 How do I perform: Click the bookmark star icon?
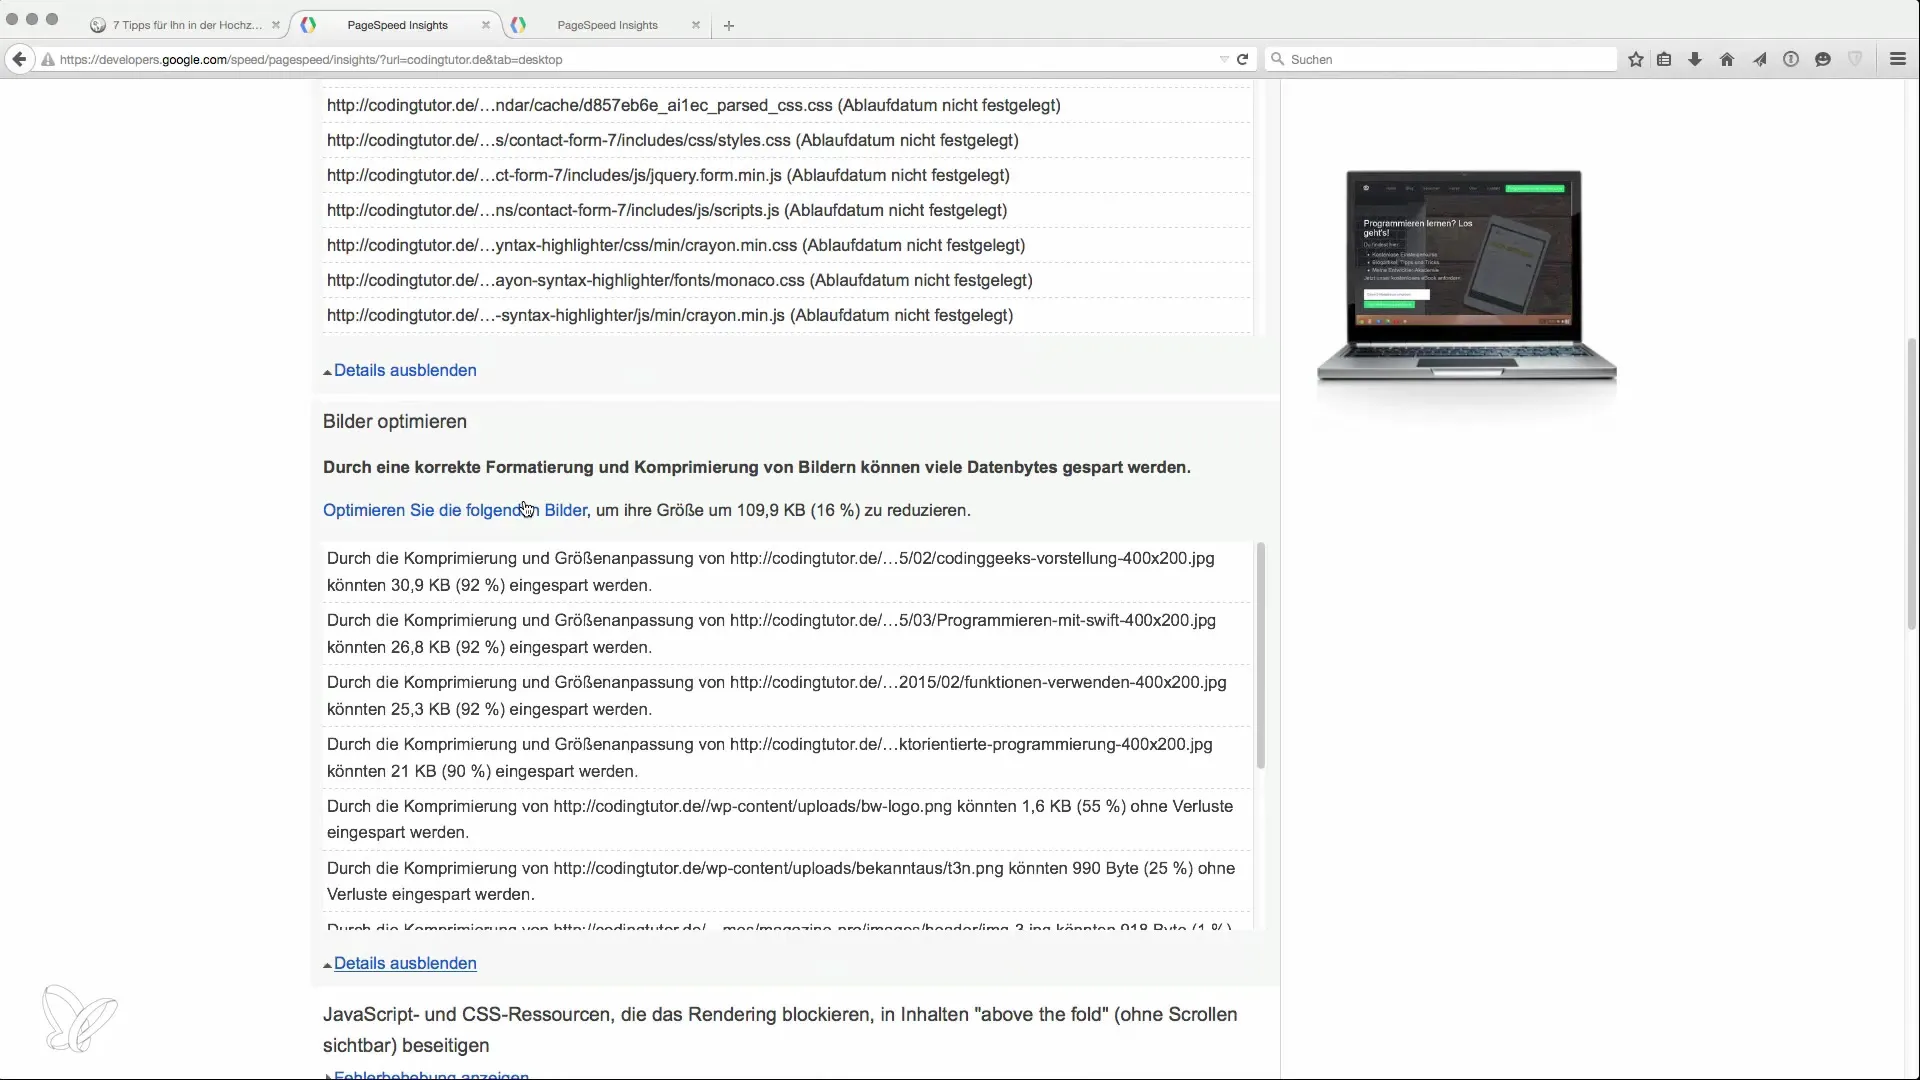(1636, 59)
